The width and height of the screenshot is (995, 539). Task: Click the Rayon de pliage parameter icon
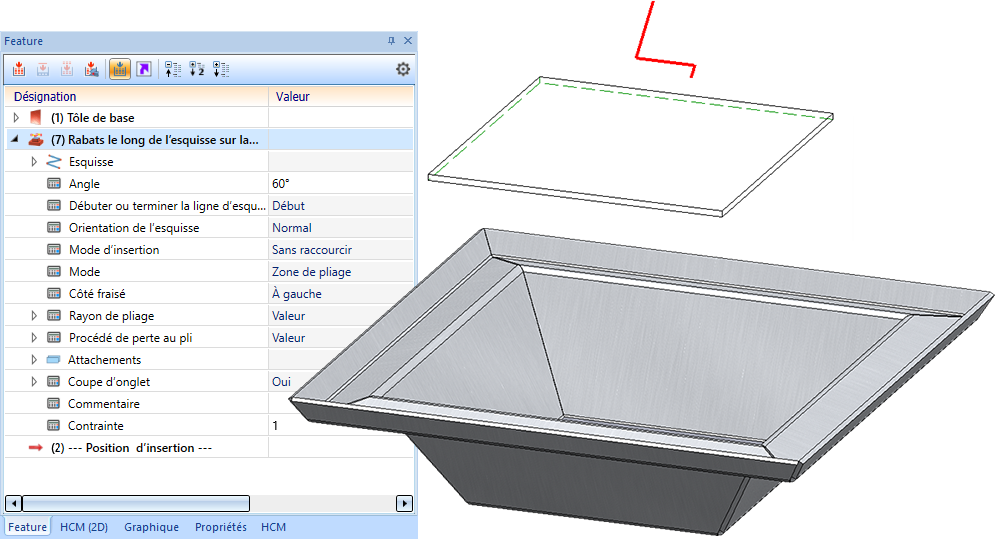pos(54,316)
